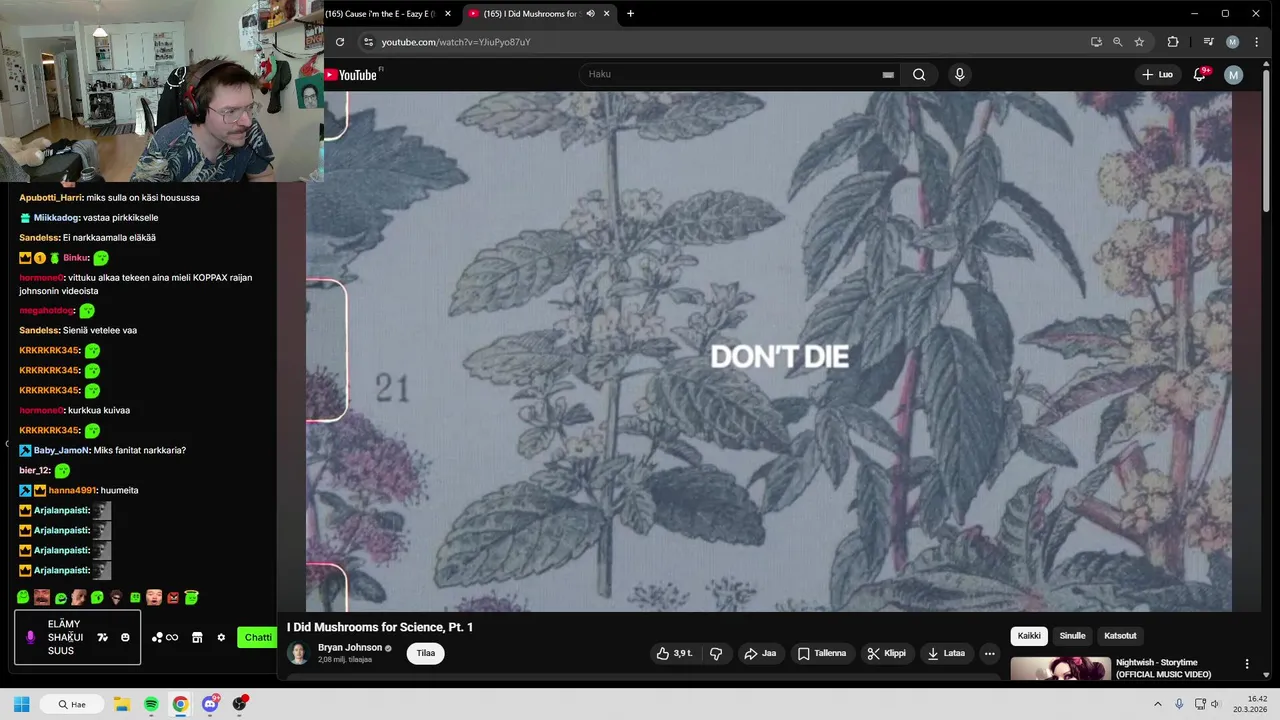
Task: Select Sinulle filter chip
Action: coord(1072,636)
